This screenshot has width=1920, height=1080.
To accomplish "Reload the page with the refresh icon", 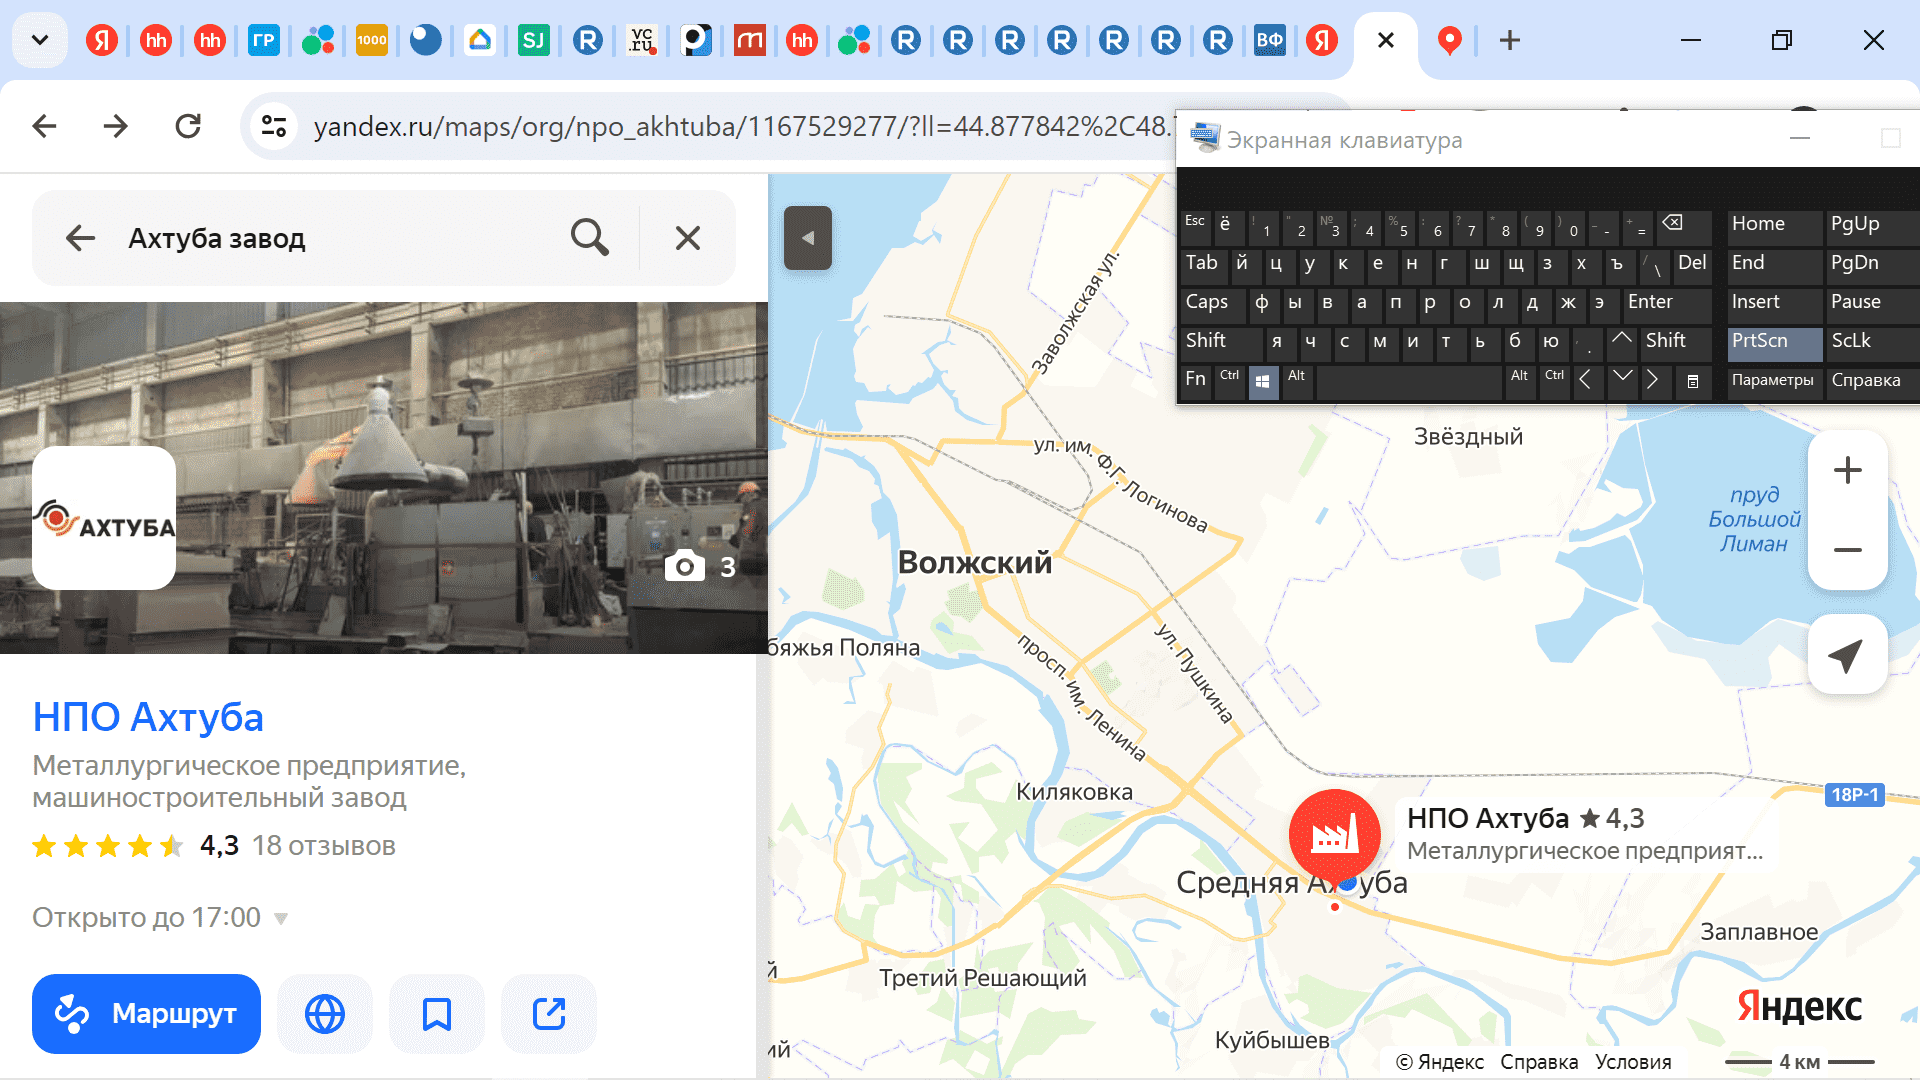I will pyautogui.click(x=188, y=126).
